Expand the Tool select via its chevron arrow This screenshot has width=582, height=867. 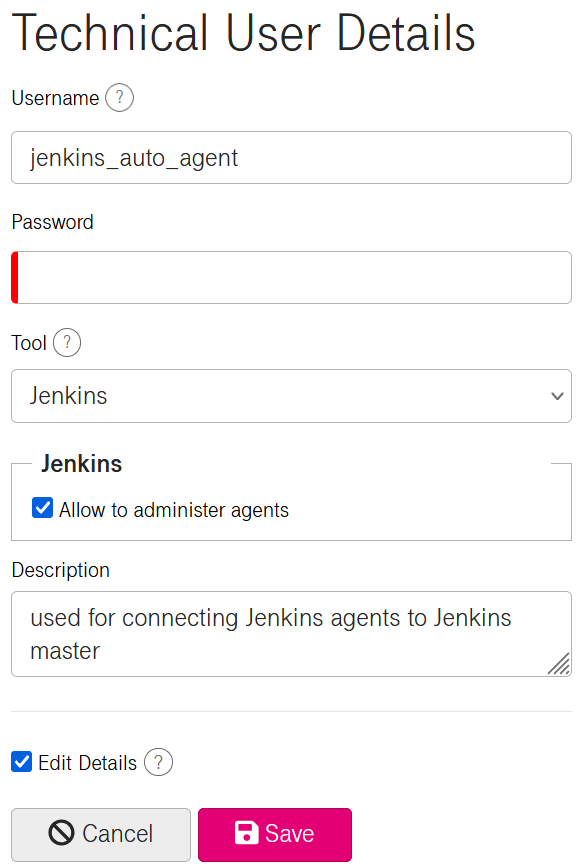[557, 396]
